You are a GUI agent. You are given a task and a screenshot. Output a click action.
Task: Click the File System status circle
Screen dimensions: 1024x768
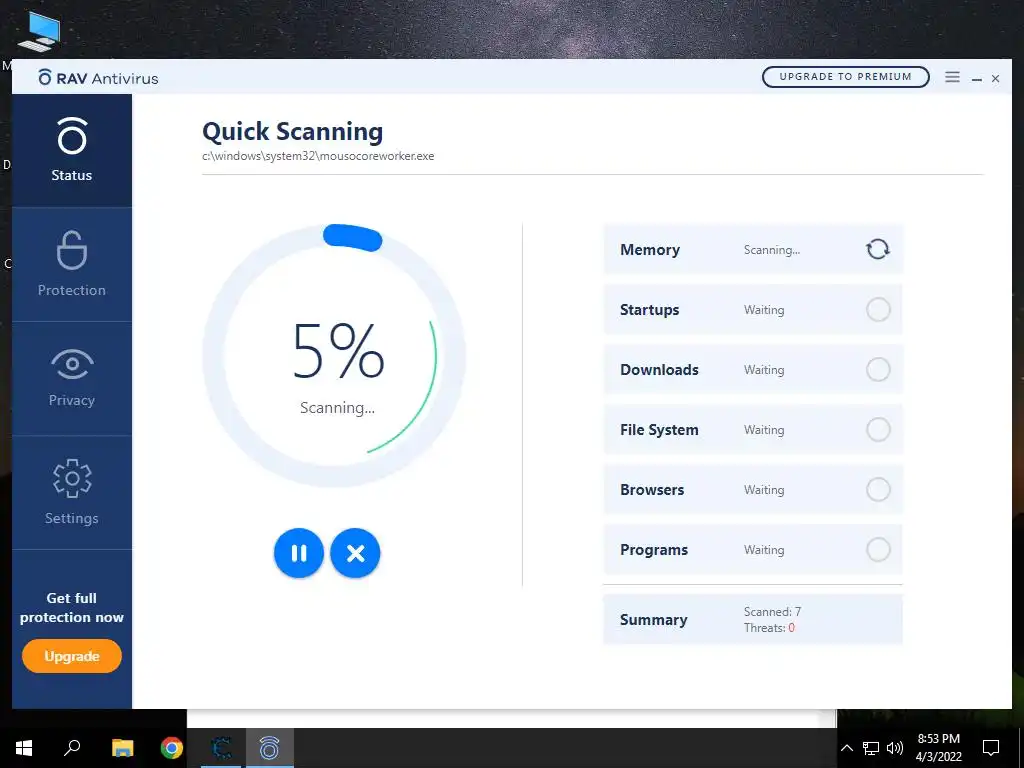click(878, 430)
